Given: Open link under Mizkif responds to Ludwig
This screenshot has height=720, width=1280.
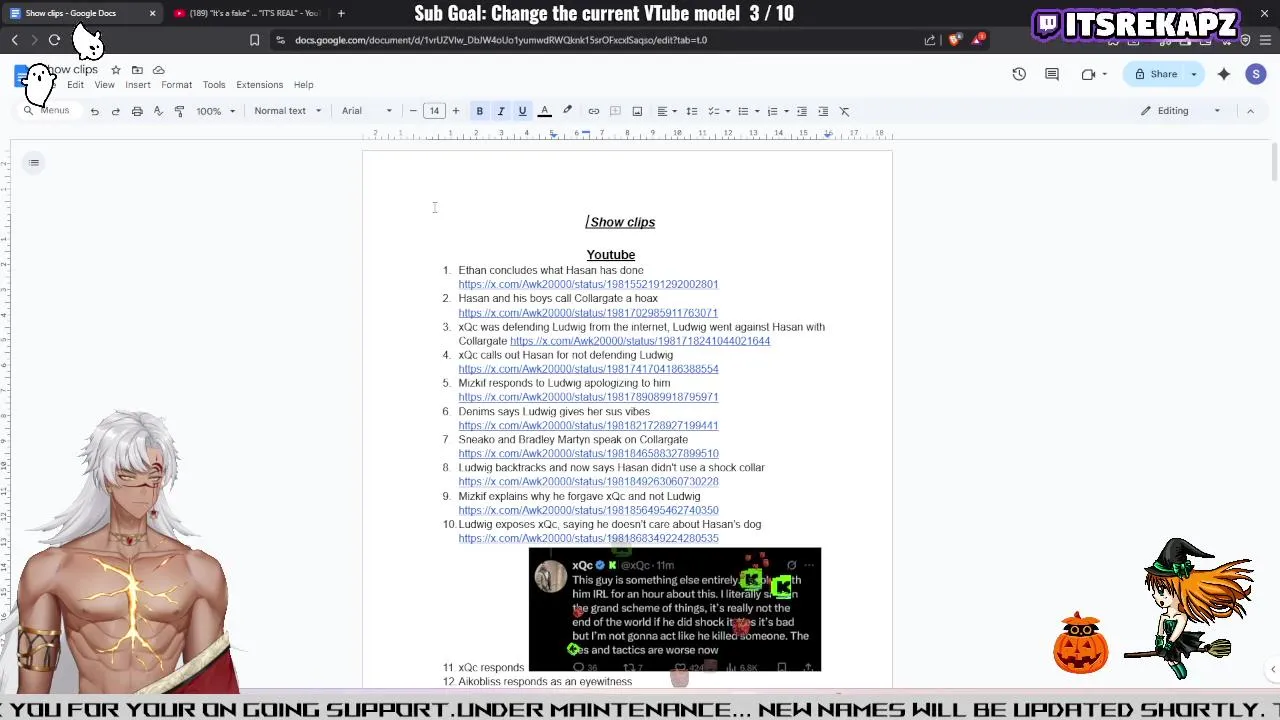Looking at the screenshot, I should point(588,397).
